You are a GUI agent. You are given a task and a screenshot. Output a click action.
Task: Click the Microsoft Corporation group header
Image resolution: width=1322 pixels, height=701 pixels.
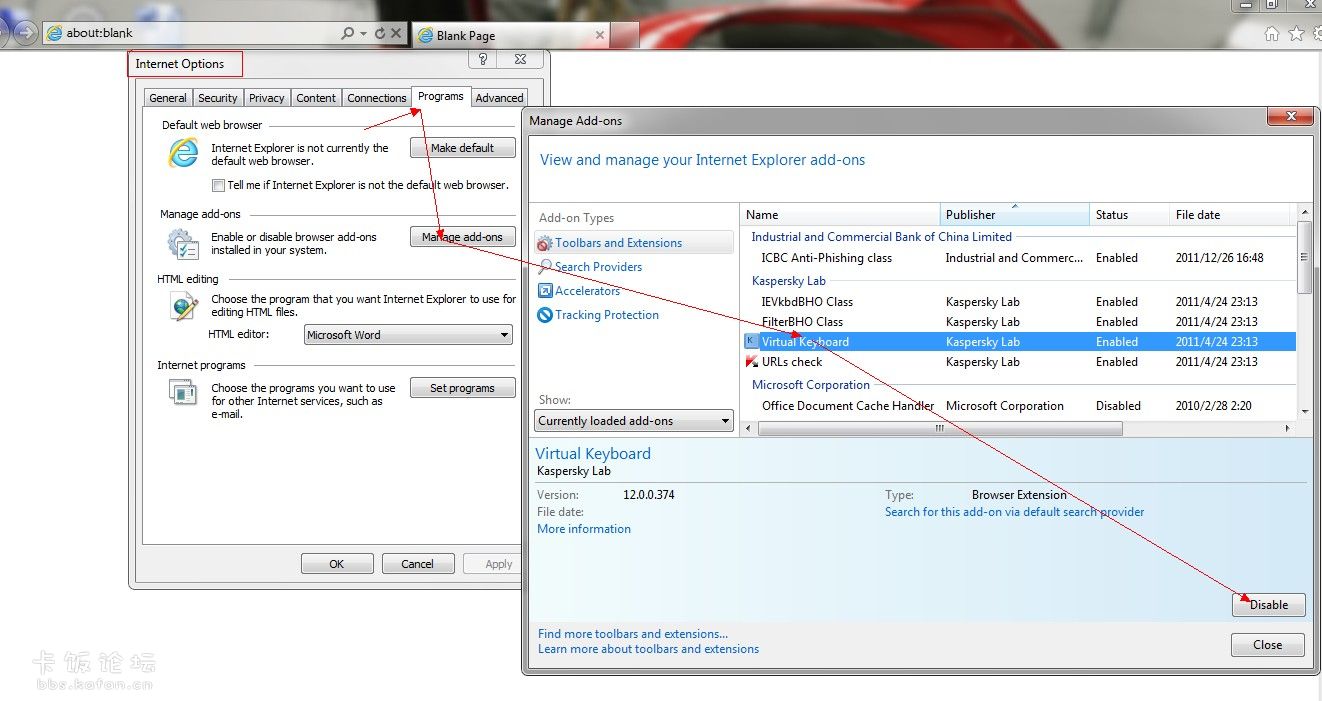point(811,385)
